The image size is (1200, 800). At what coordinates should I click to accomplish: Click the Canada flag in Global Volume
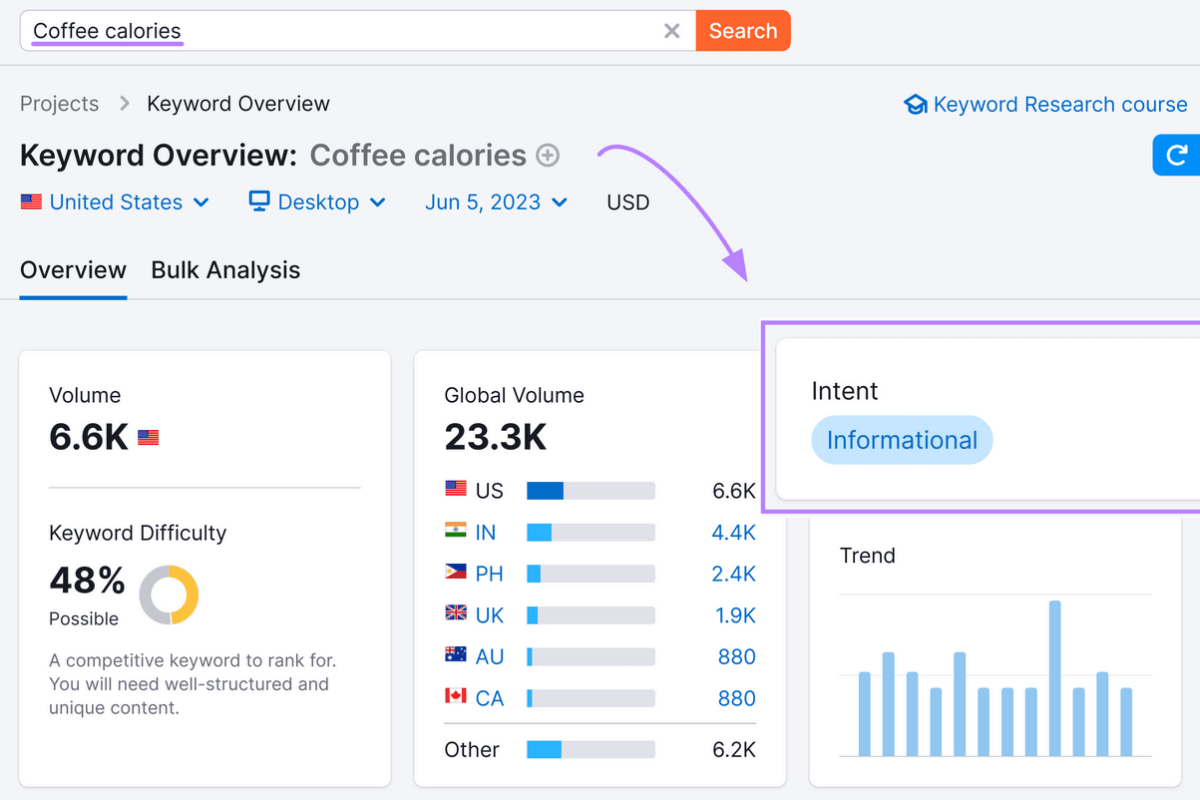click(x=455, y=697)
